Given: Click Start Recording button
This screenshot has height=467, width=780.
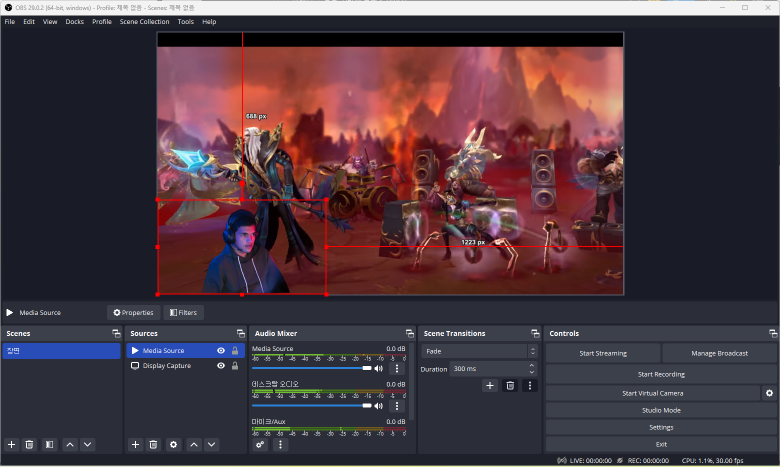Looking at the screenshot, I should [661, 374].
